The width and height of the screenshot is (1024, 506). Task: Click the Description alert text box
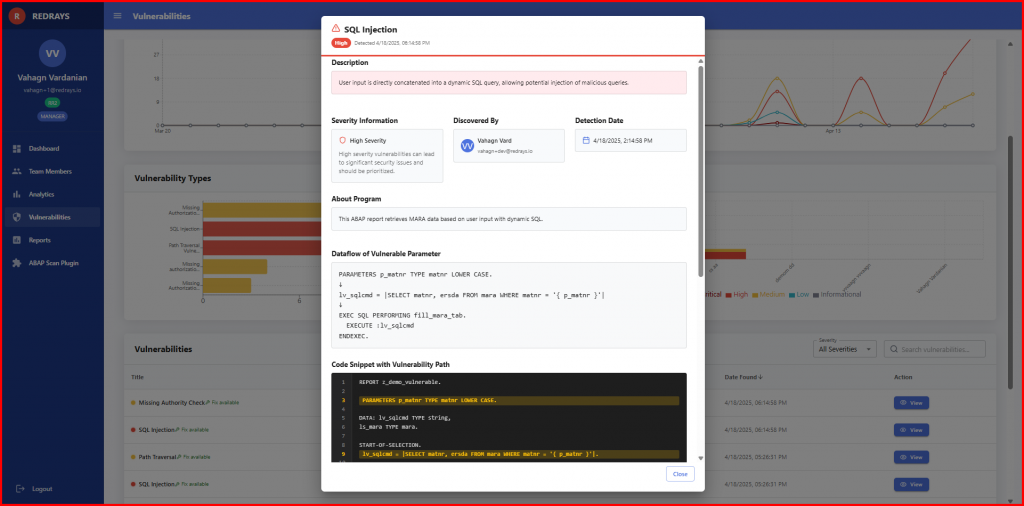coord(509,83)
